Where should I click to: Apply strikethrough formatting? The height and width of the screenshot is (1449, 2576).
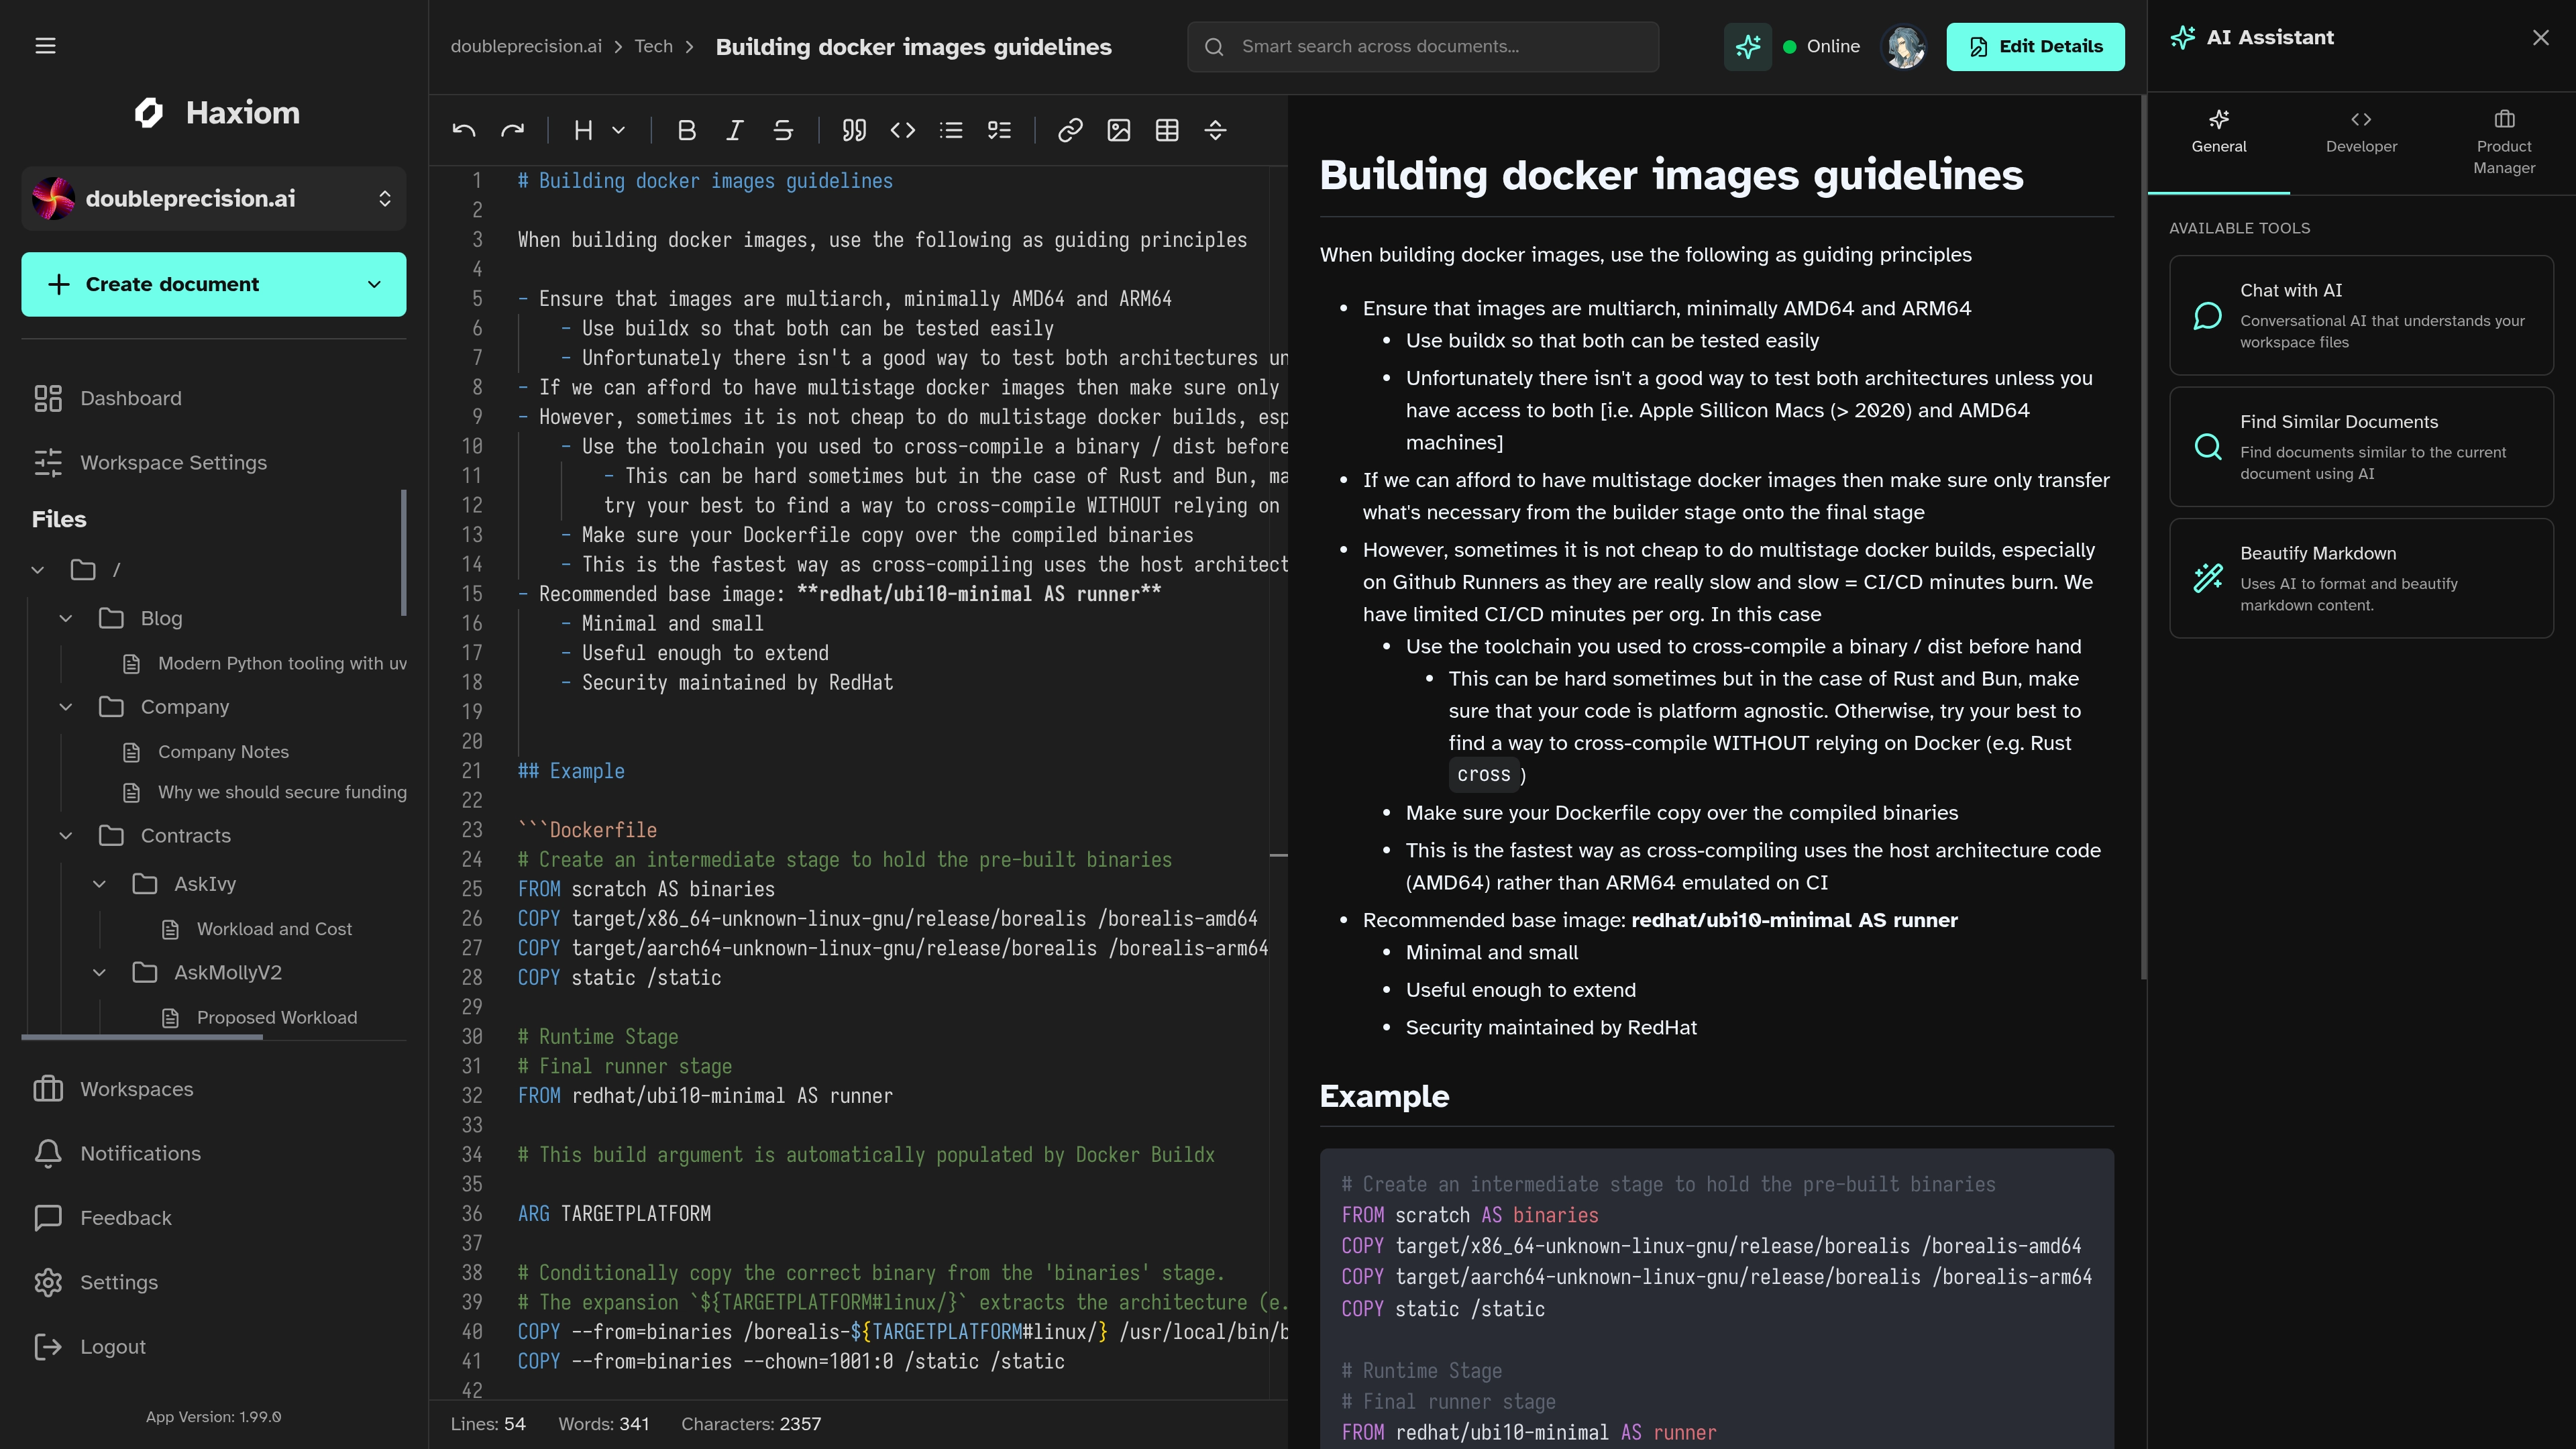click(783, 130)
